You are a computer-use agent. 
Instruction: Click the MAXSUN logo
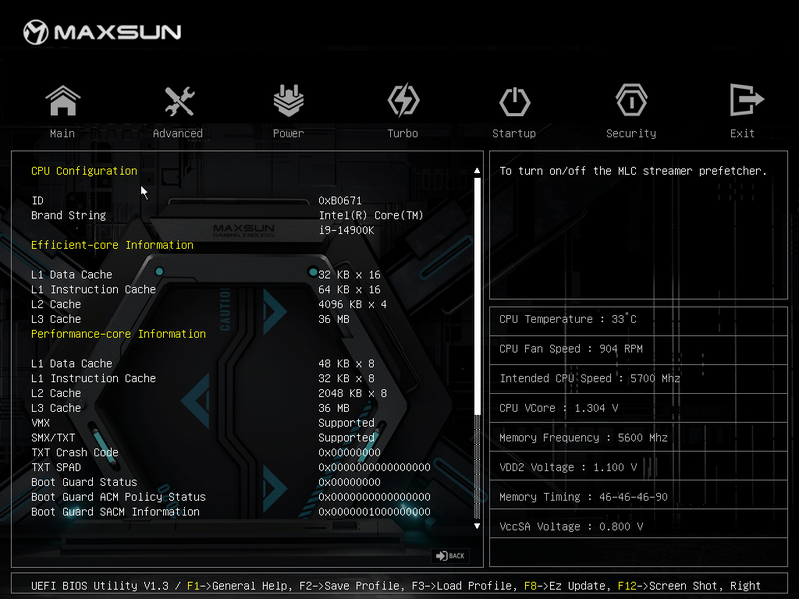point(102,32)
